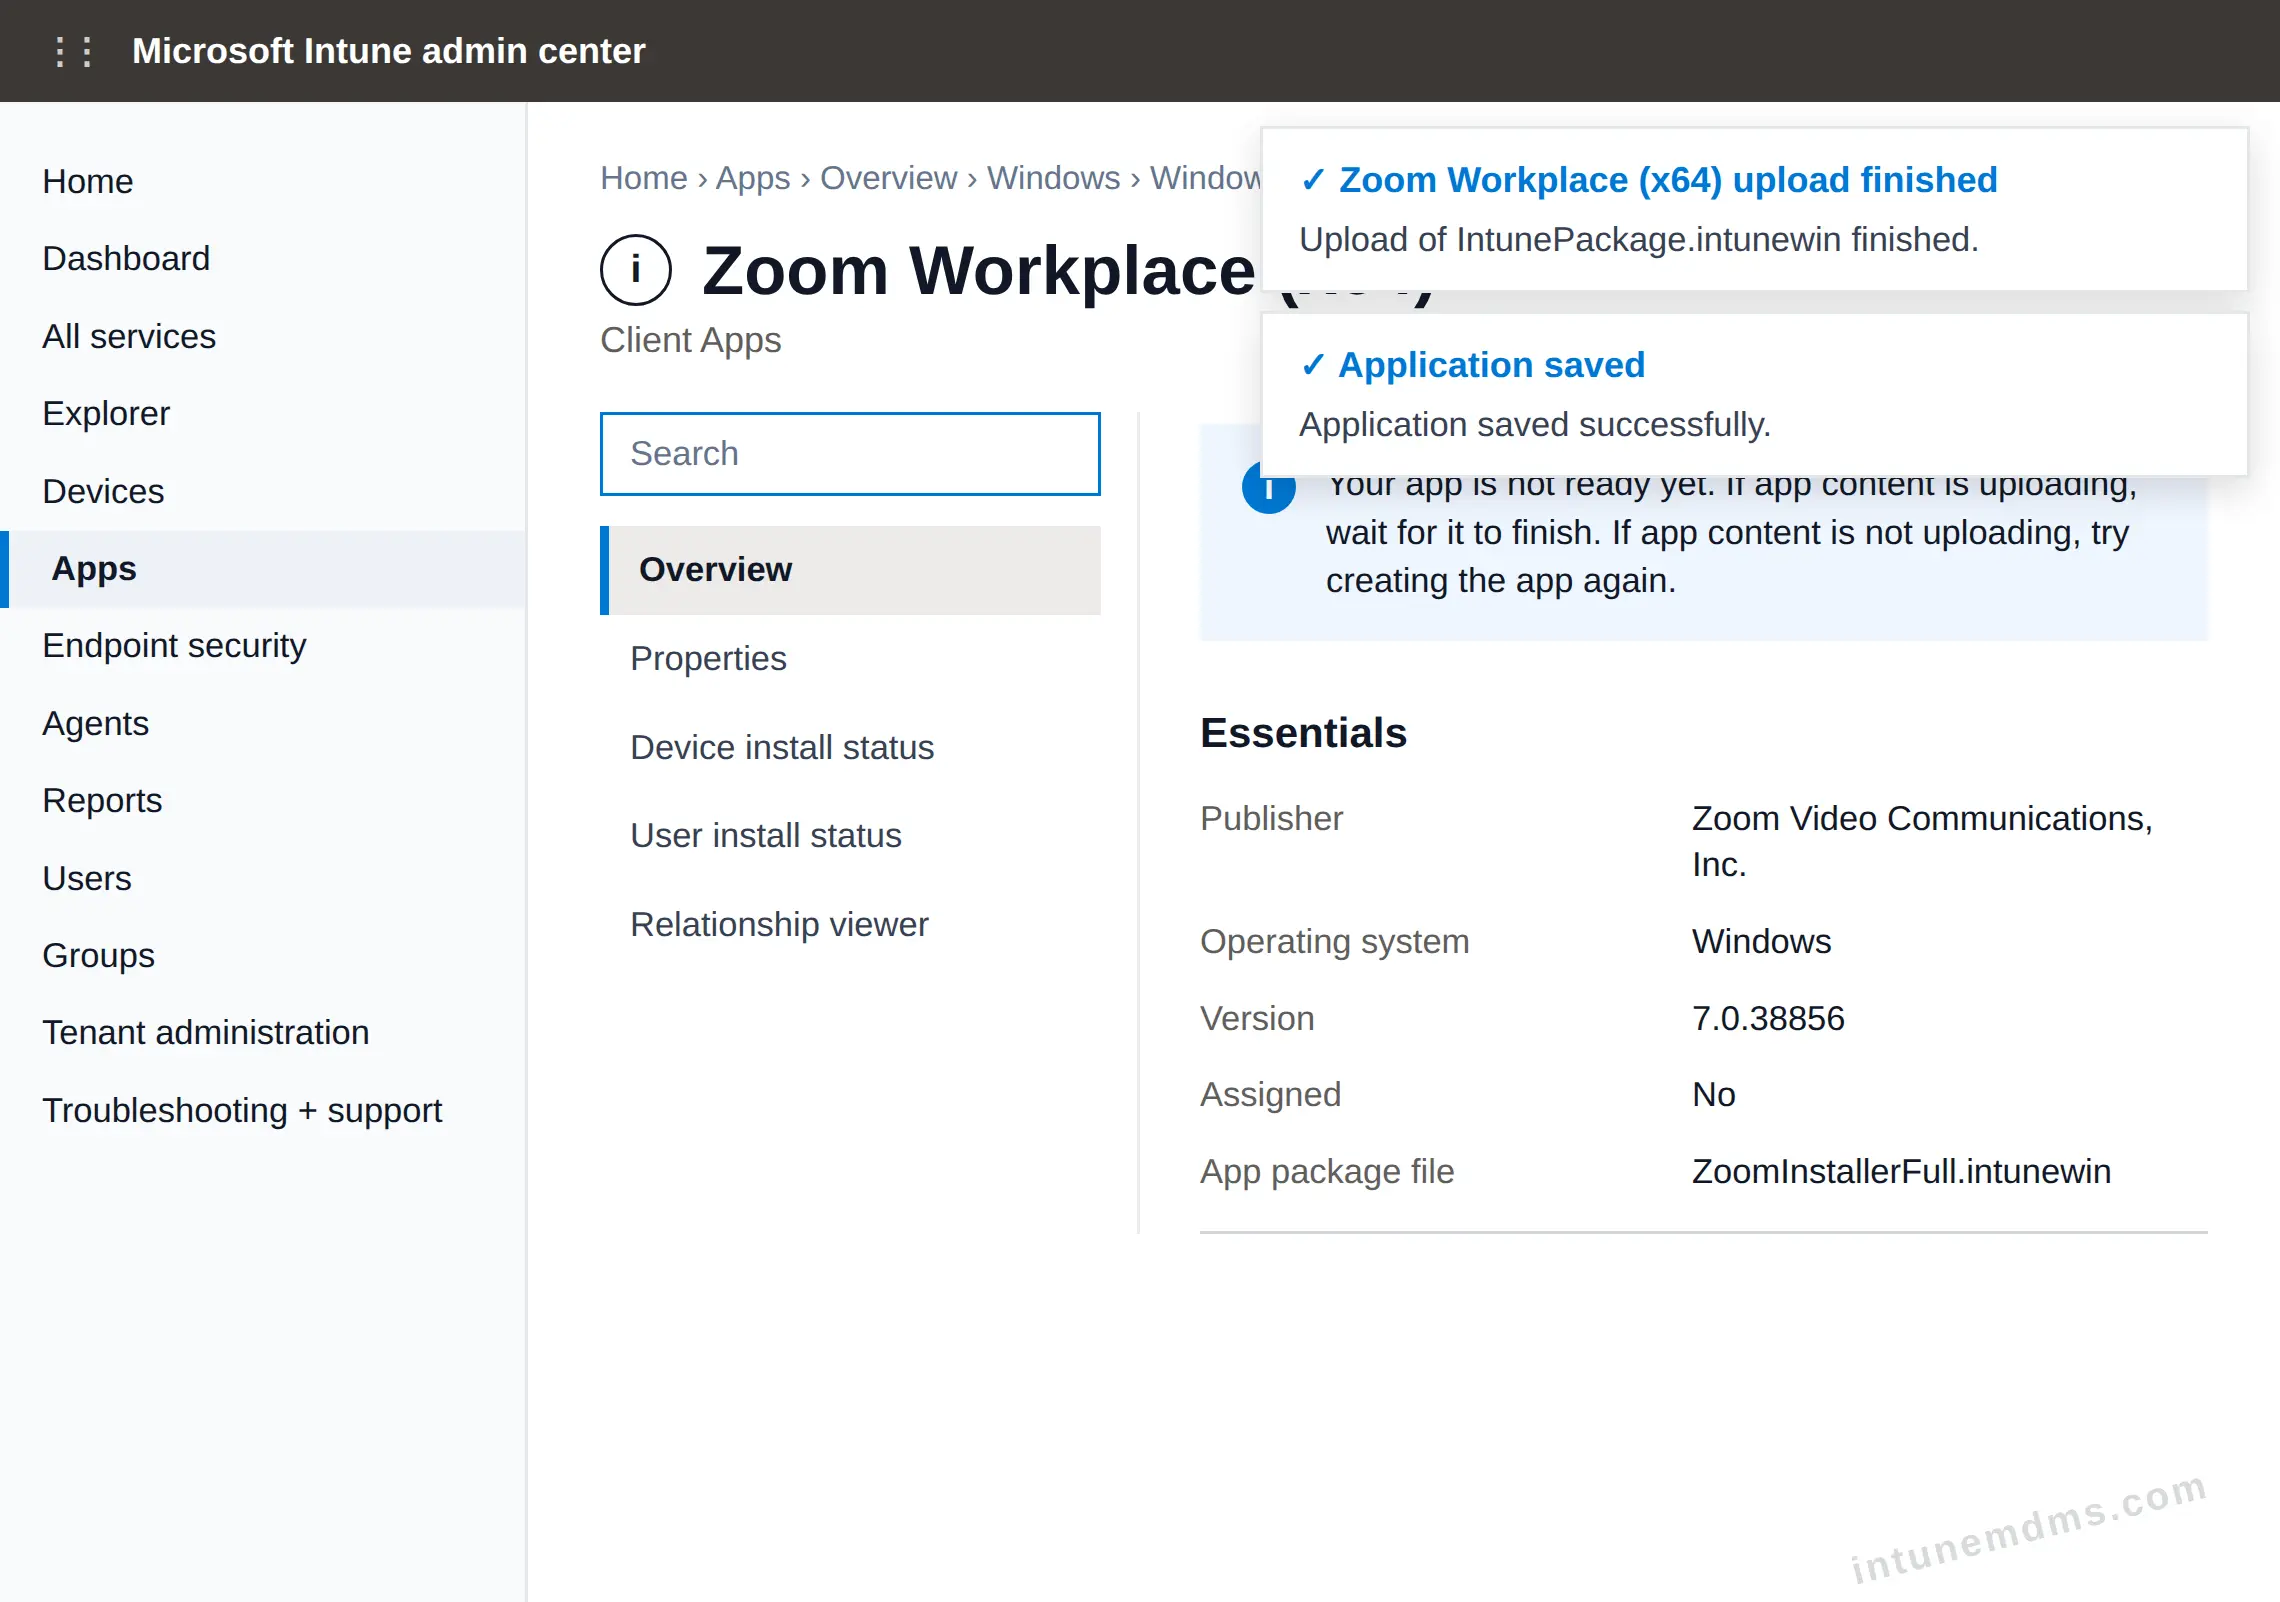Click Microsoft Intune admin center title
The width and height of the screenshot is (2280, 1602).
tap(388, 51)
